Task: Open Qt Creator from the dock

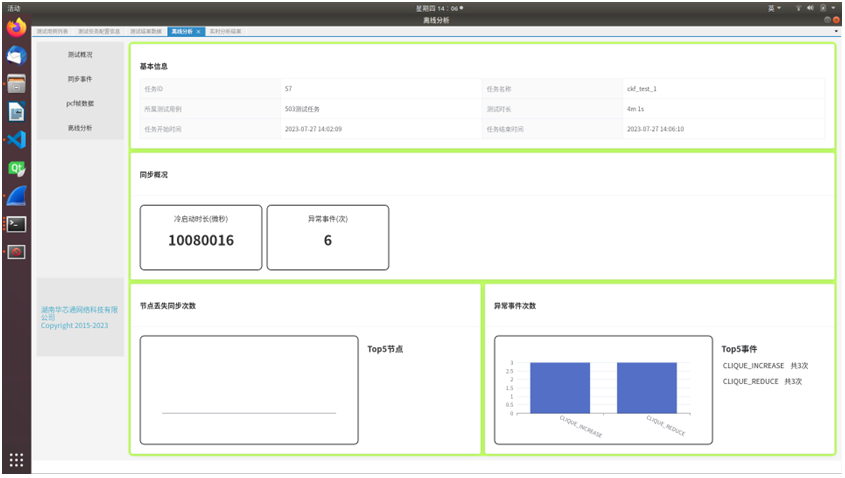Action: click(16, 168)
